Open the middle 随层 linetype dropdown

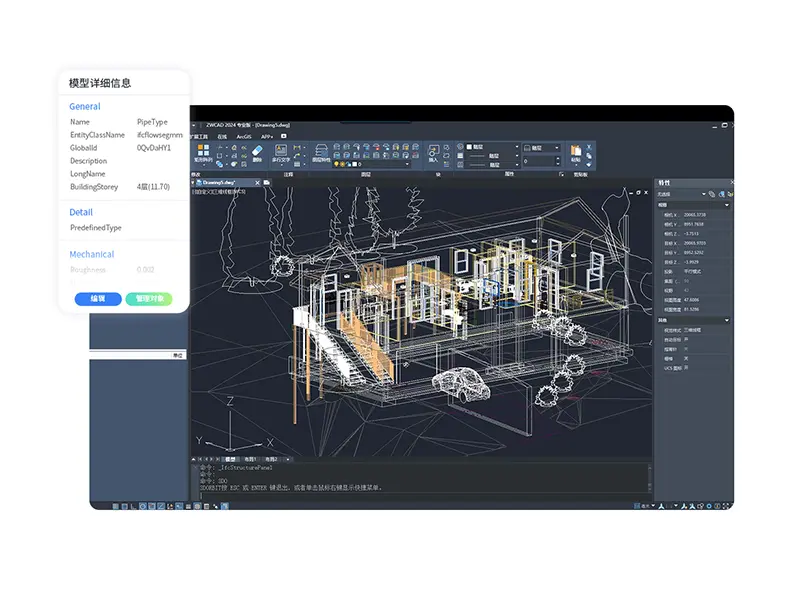(517, 156)
